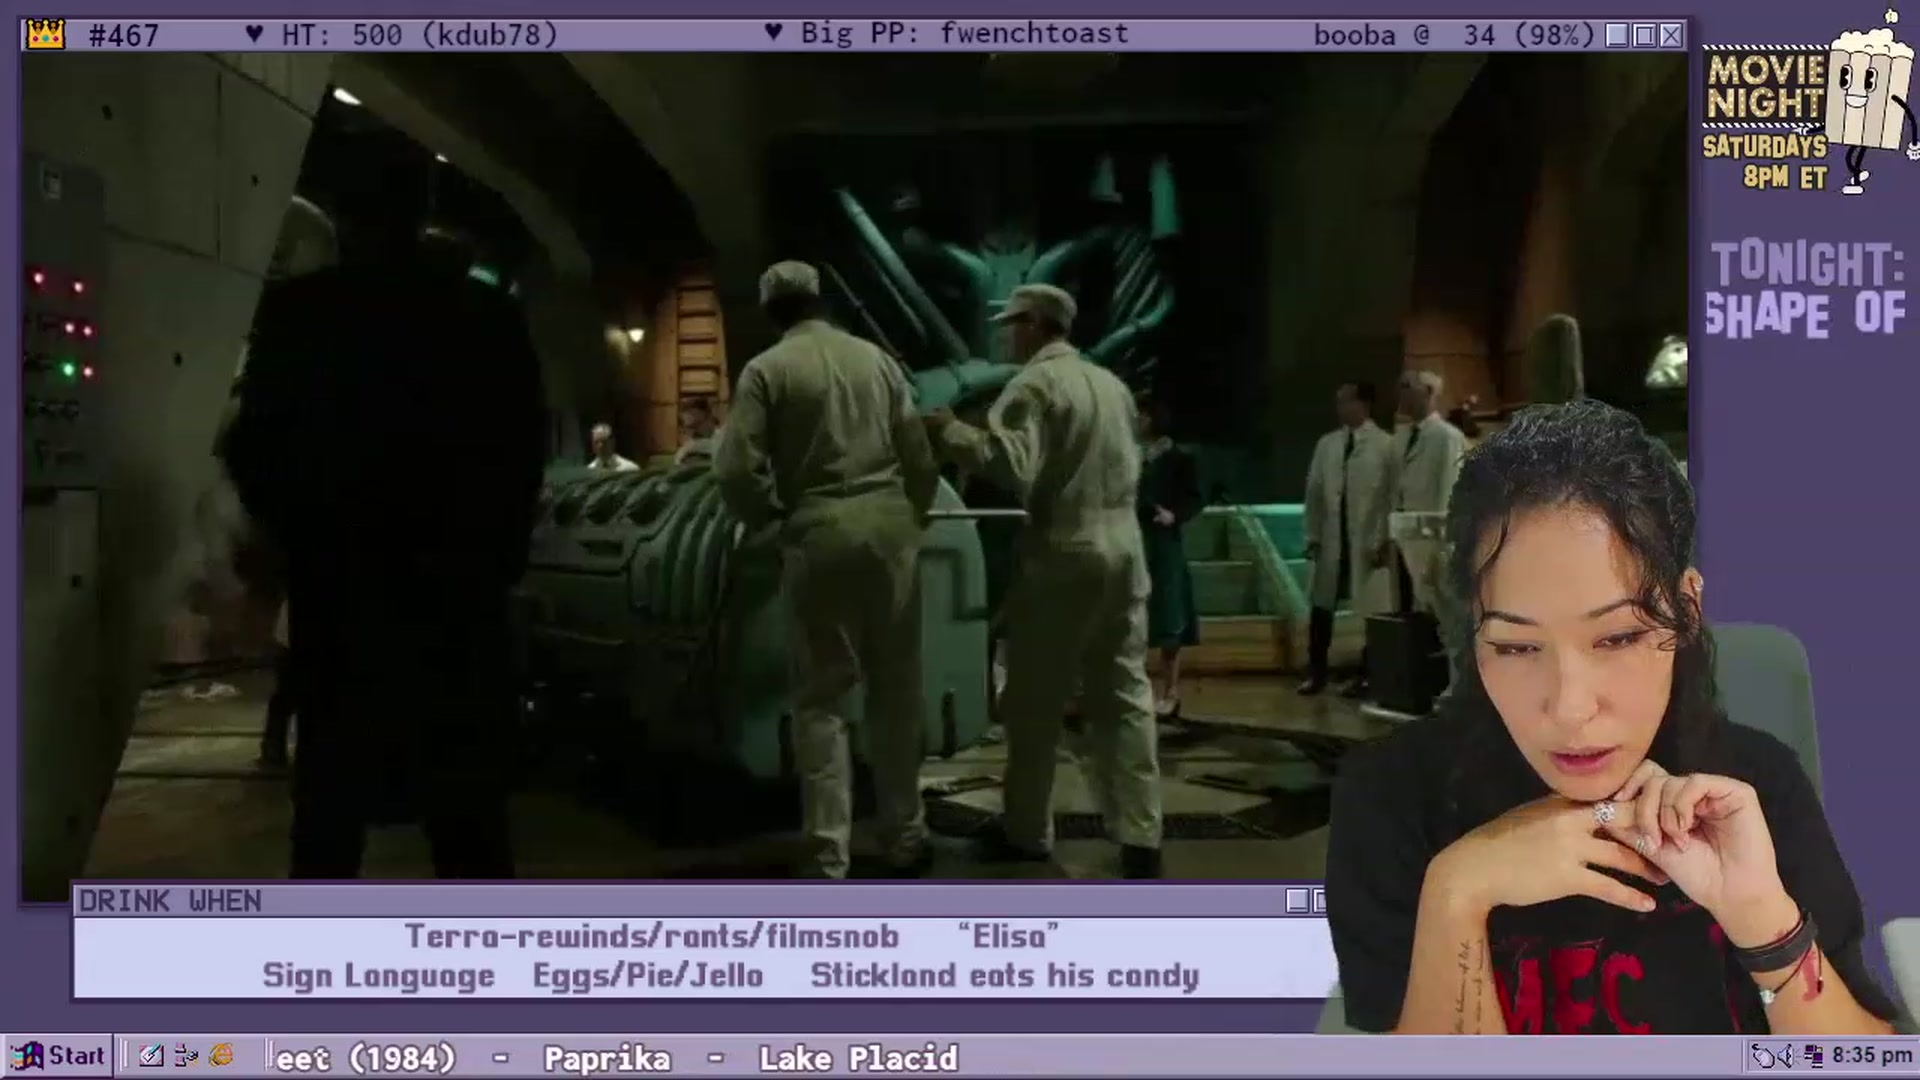Close the movie window

[x=1671, y=36]
